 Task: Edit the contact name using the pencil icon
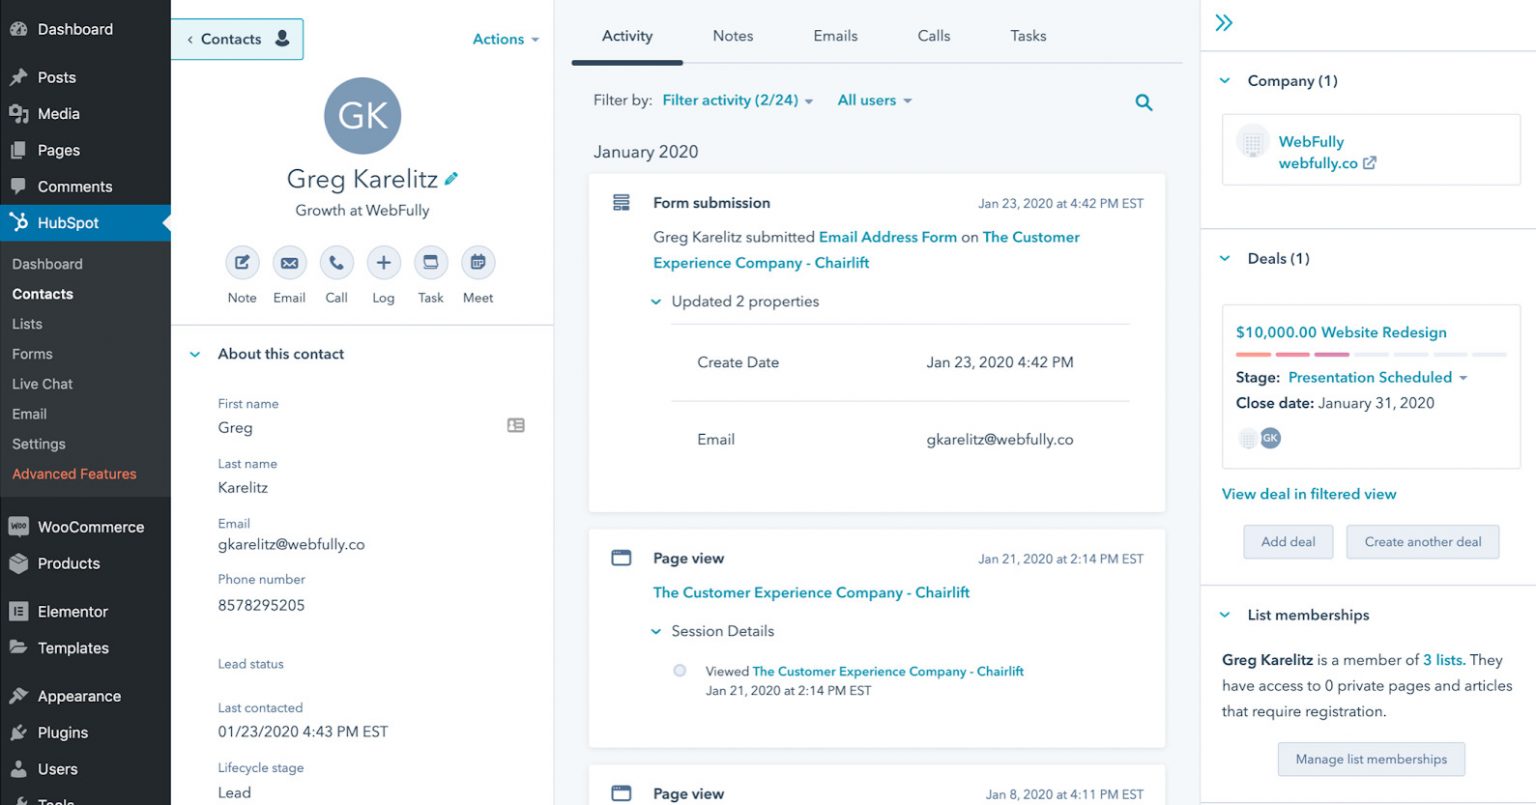452,177
